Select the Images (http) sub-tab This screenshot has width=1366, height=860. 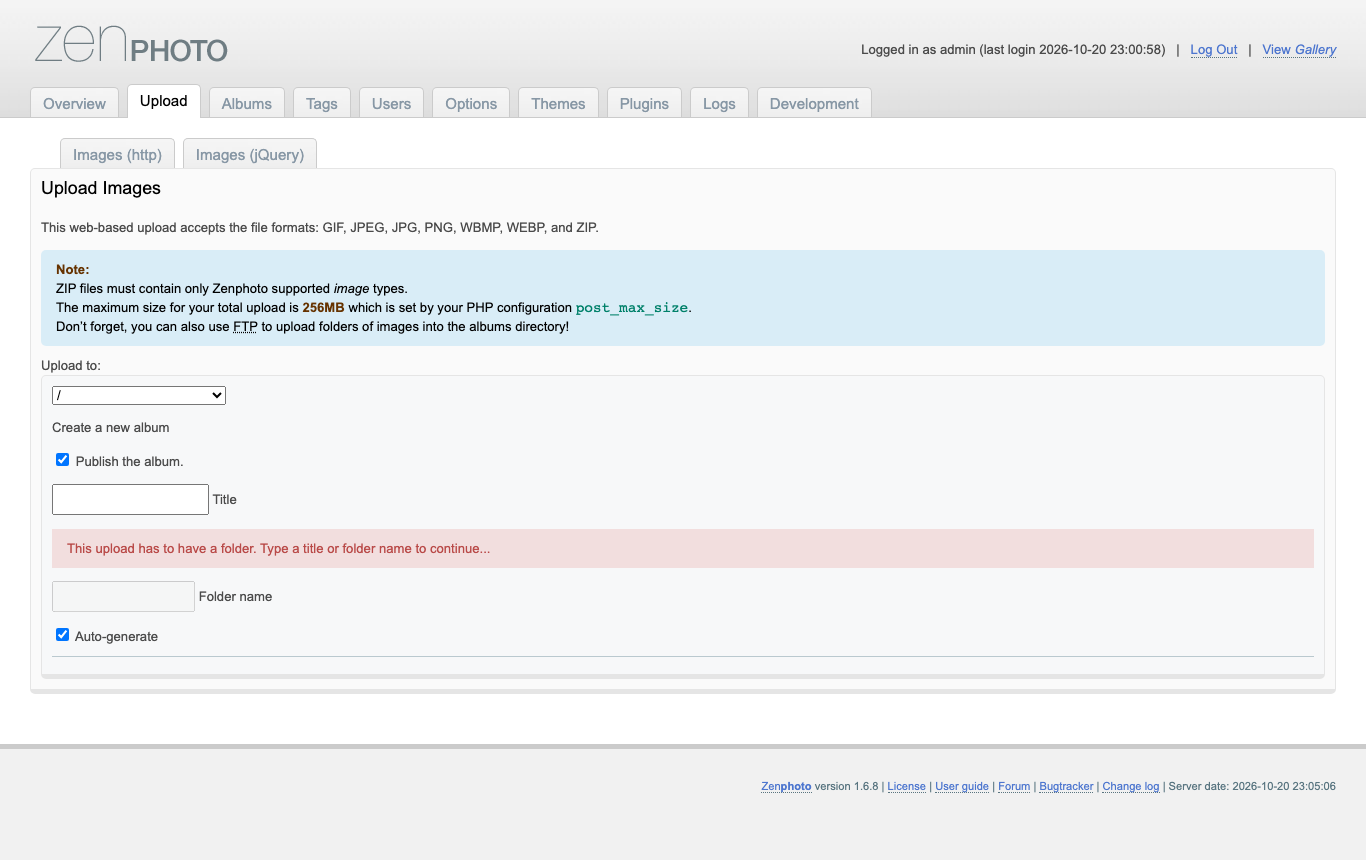coord(118,154)
